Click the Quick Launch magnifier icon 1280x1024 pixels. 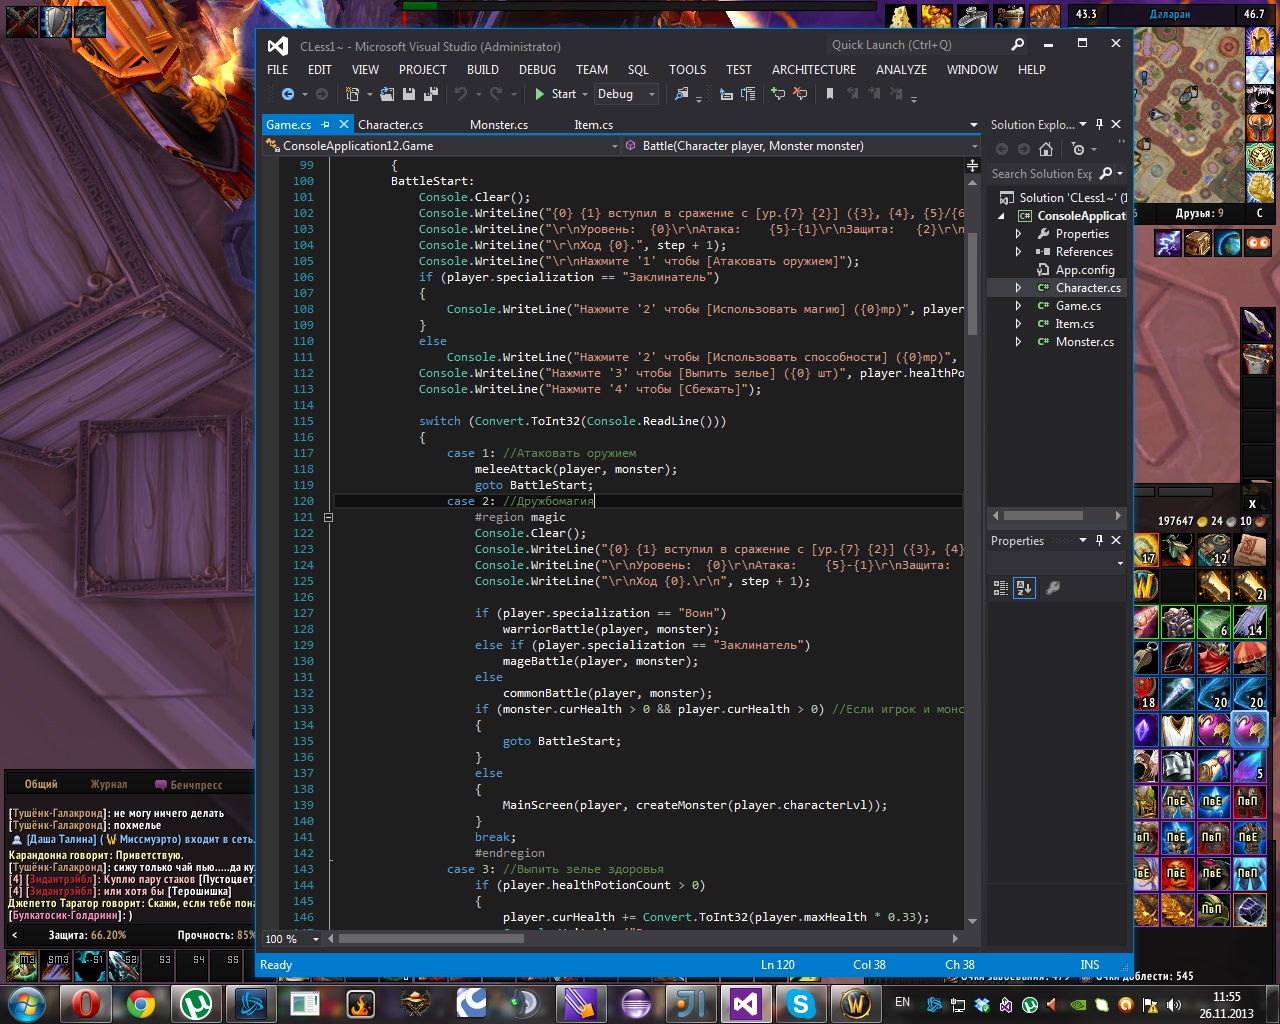(x=1017, y=45)
